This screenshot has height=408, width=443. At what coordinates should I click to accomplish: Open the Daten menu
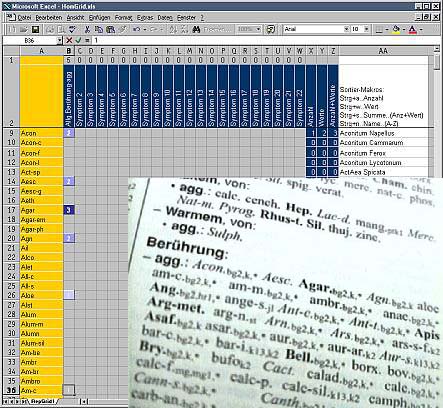coord(165,17)
